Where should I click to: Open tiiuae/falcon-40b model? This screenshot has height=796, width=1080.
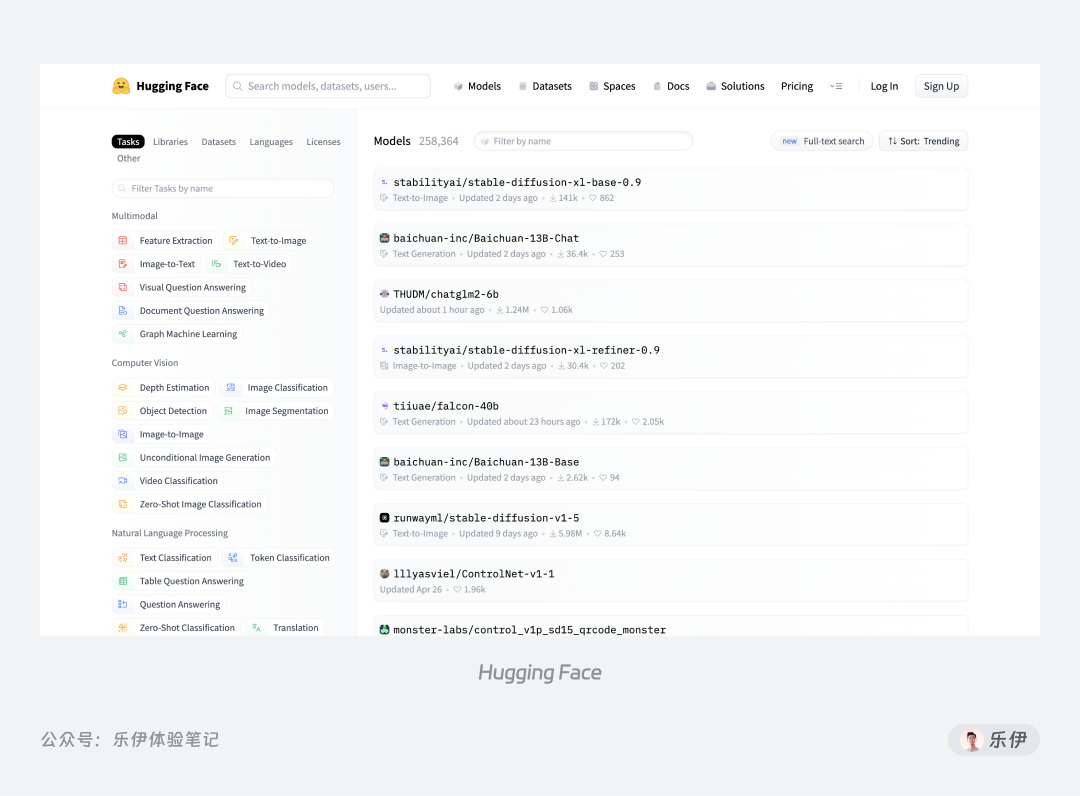click(x=670, y=413)
